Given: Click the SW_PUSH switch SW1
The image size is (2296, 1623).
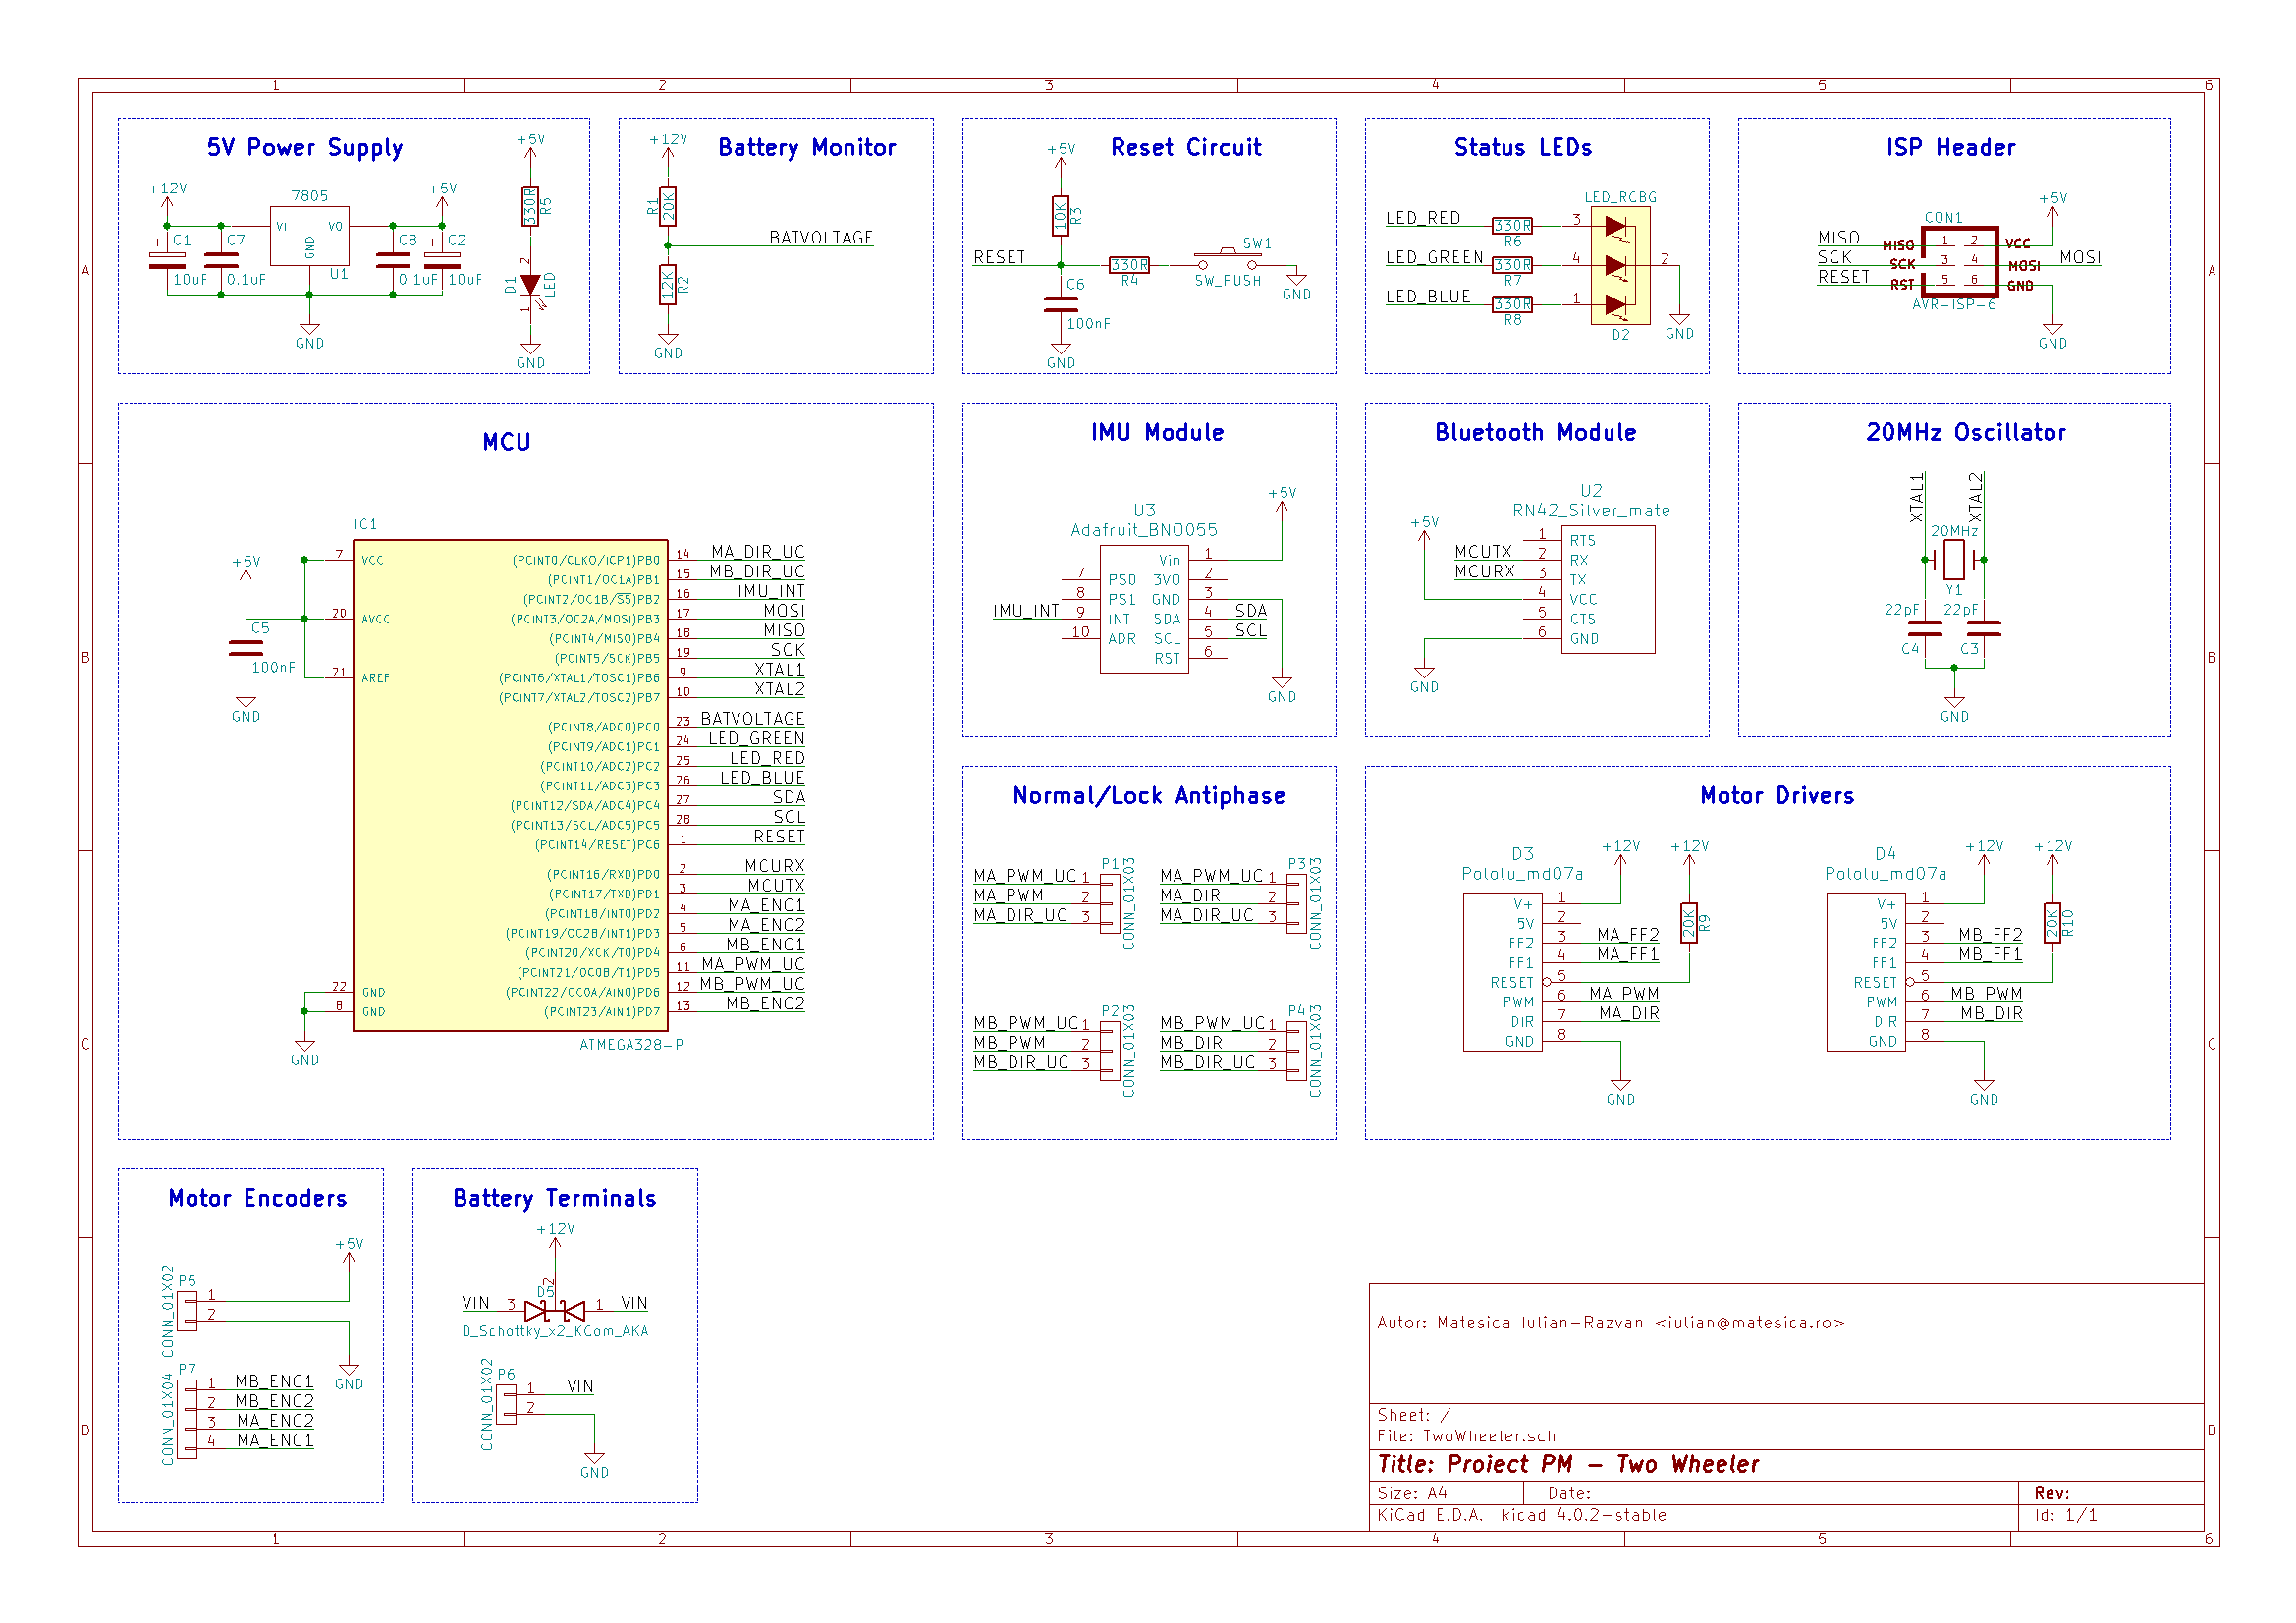Looking at the screenshot, I should [1228, 261].
